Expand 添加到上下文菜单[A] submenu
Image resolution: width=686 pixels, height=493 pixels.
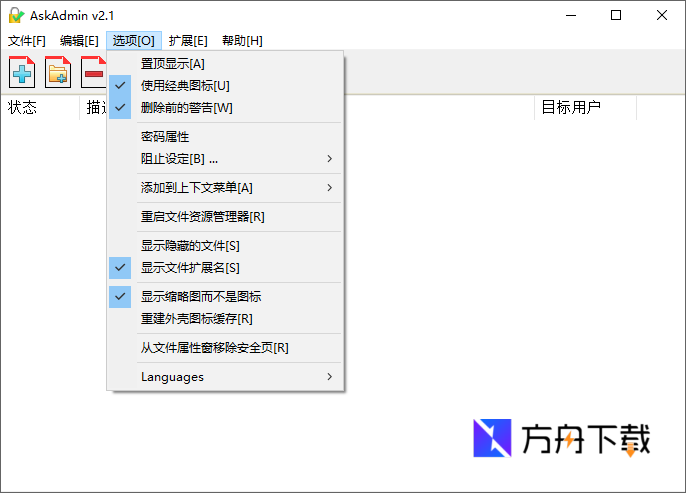point(225,188)
